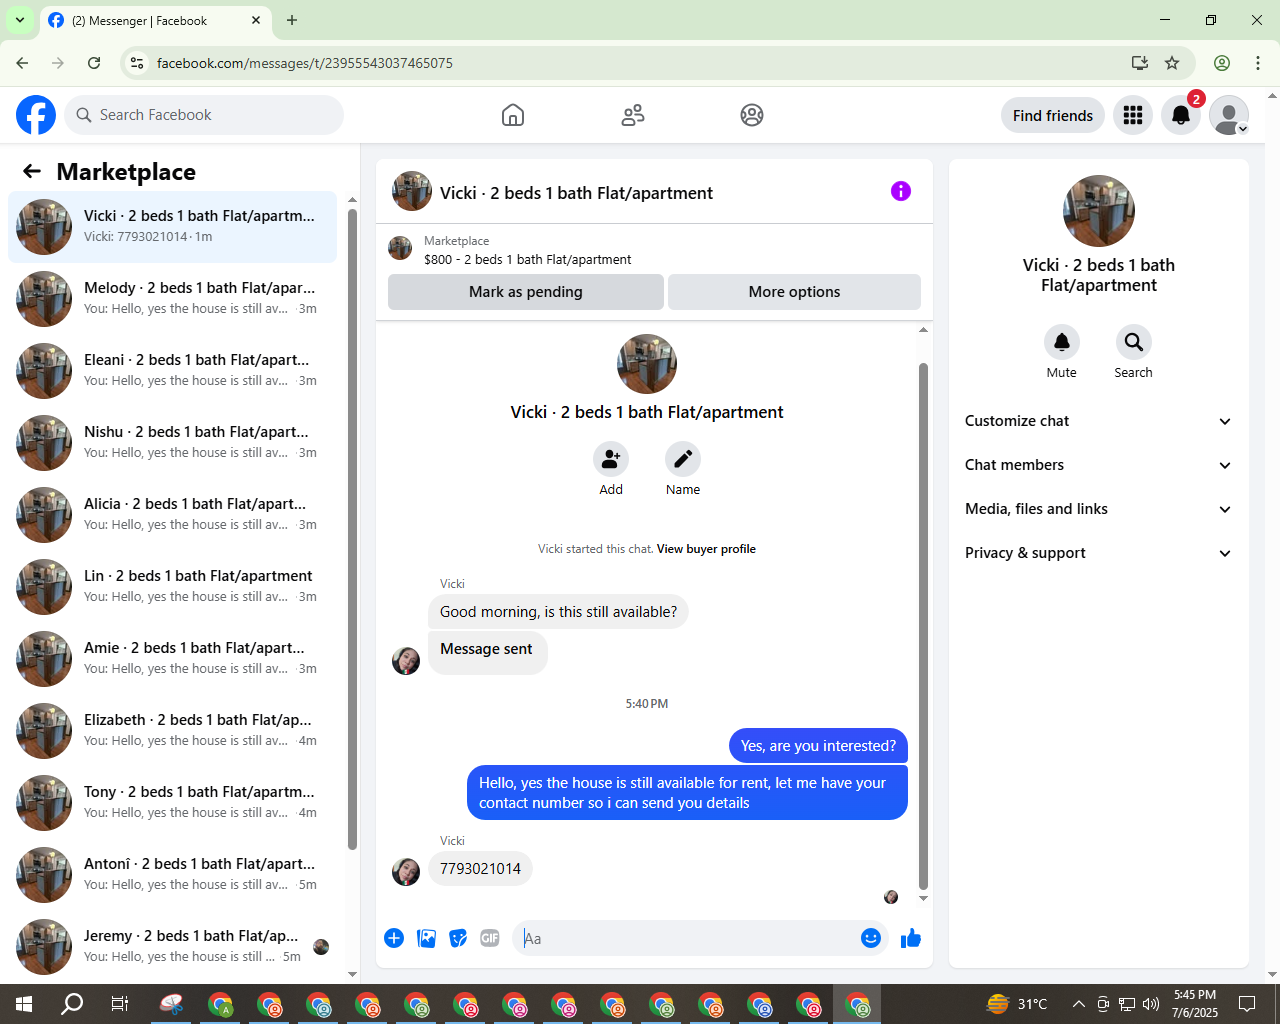
Task: Open the emoji picker in message box
Action: pyautogui.click(x=871, y=938)
